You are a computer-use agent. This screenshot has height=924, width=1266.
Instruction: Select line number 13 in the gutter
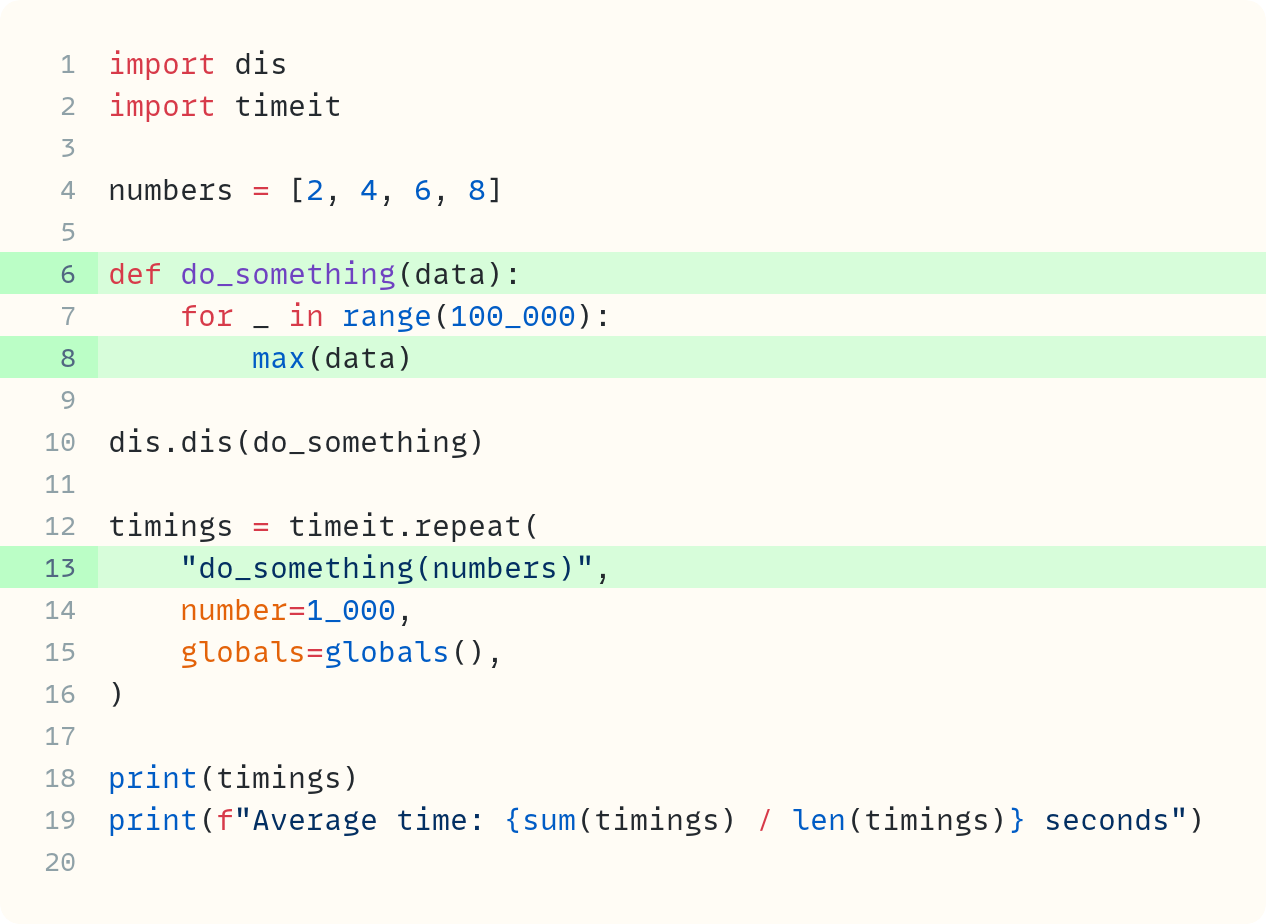click(x=61, y=568)
